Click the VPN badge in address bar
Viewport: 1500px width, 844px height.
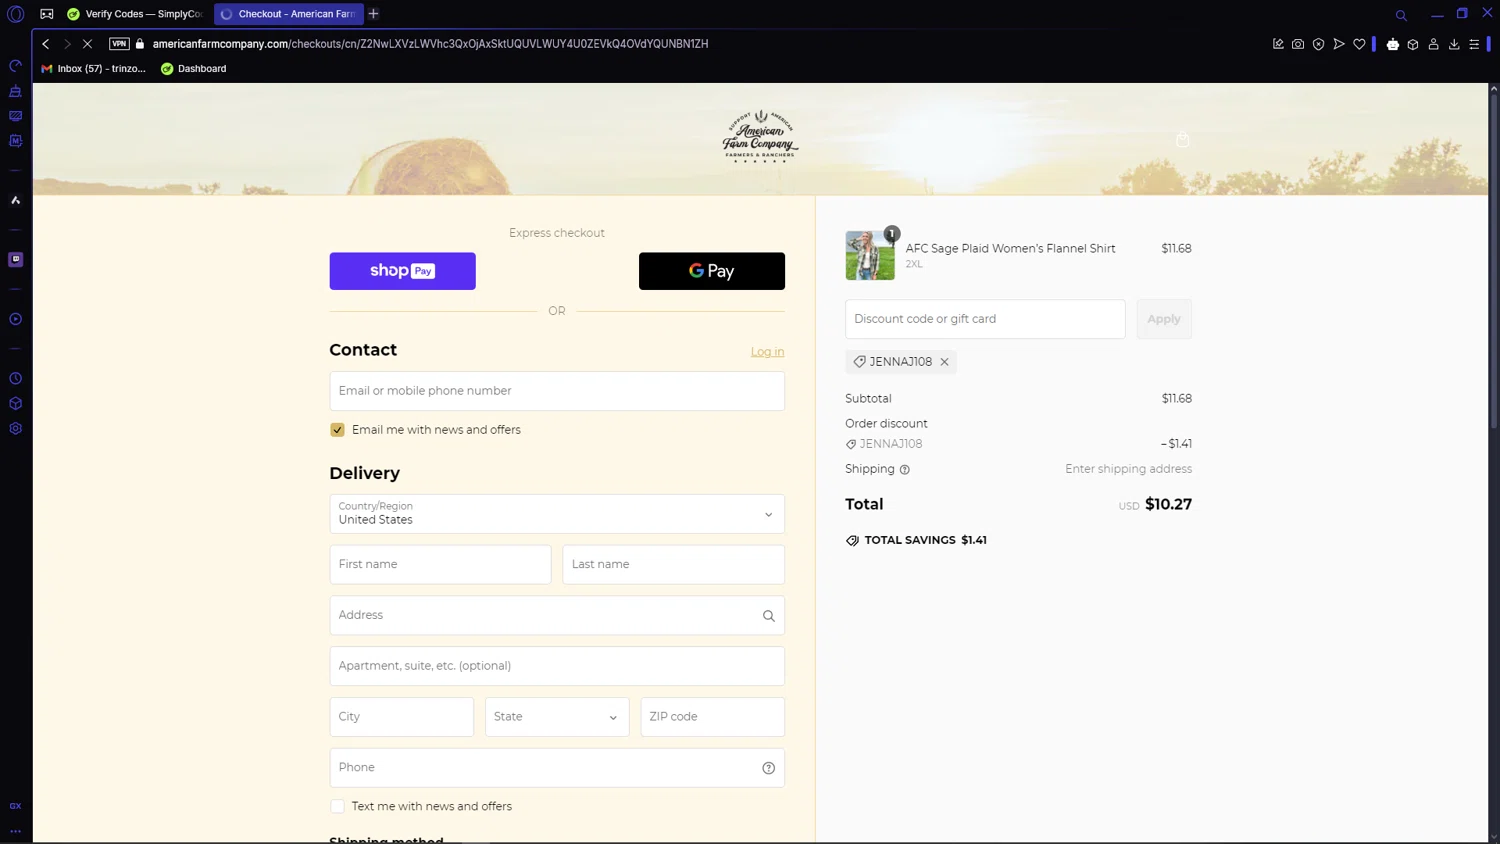point(119,44)
